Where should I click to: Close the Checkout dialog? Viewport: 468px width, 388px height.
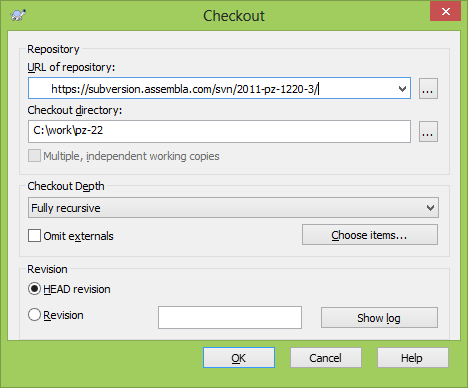445,11
